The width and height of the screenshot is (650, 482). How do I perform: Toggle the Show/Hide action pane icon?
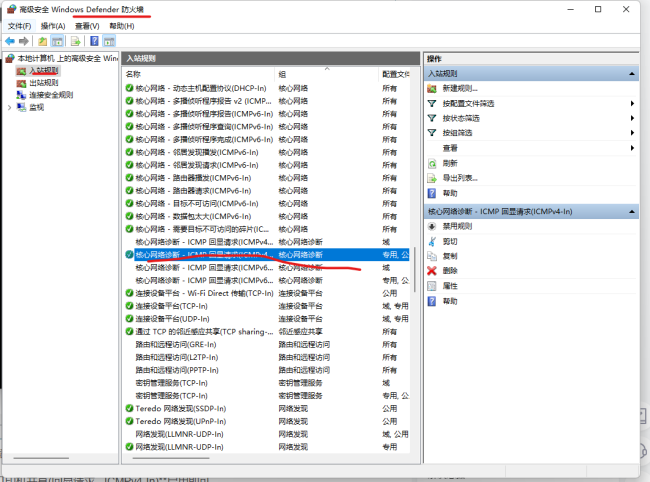pyautogui.click(x=109, y=41)
